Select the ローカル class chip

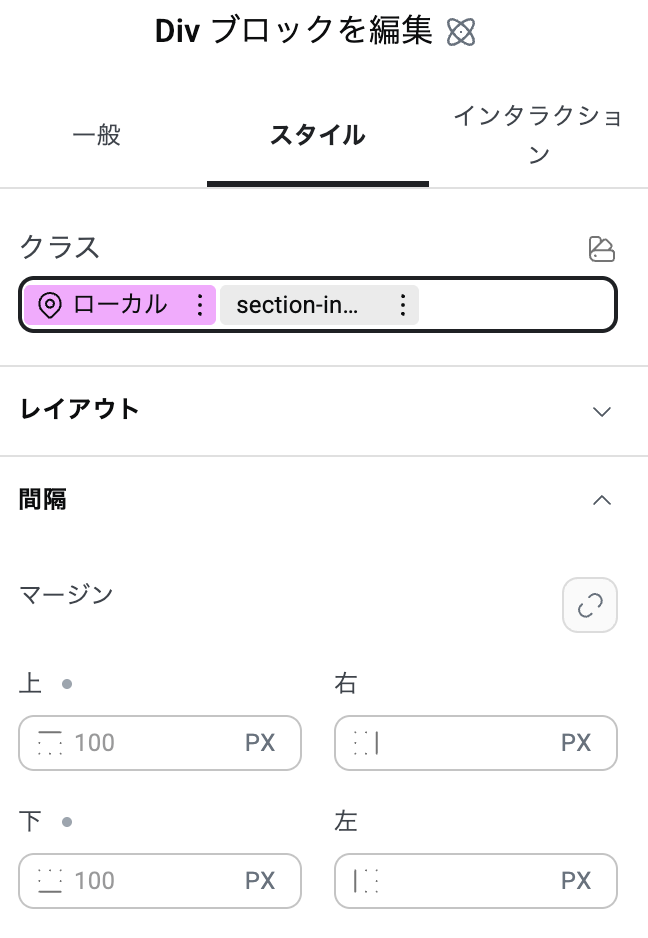click(120, 305)
